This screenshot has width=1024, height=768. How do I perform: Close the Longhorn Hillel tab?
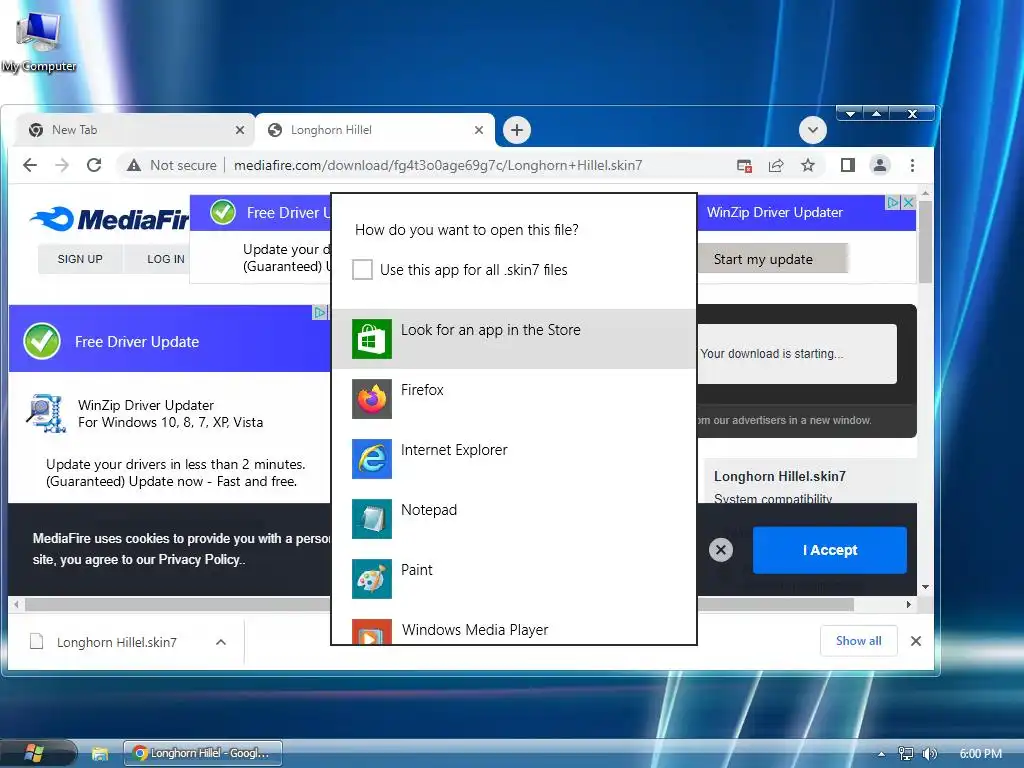[479, 130]
